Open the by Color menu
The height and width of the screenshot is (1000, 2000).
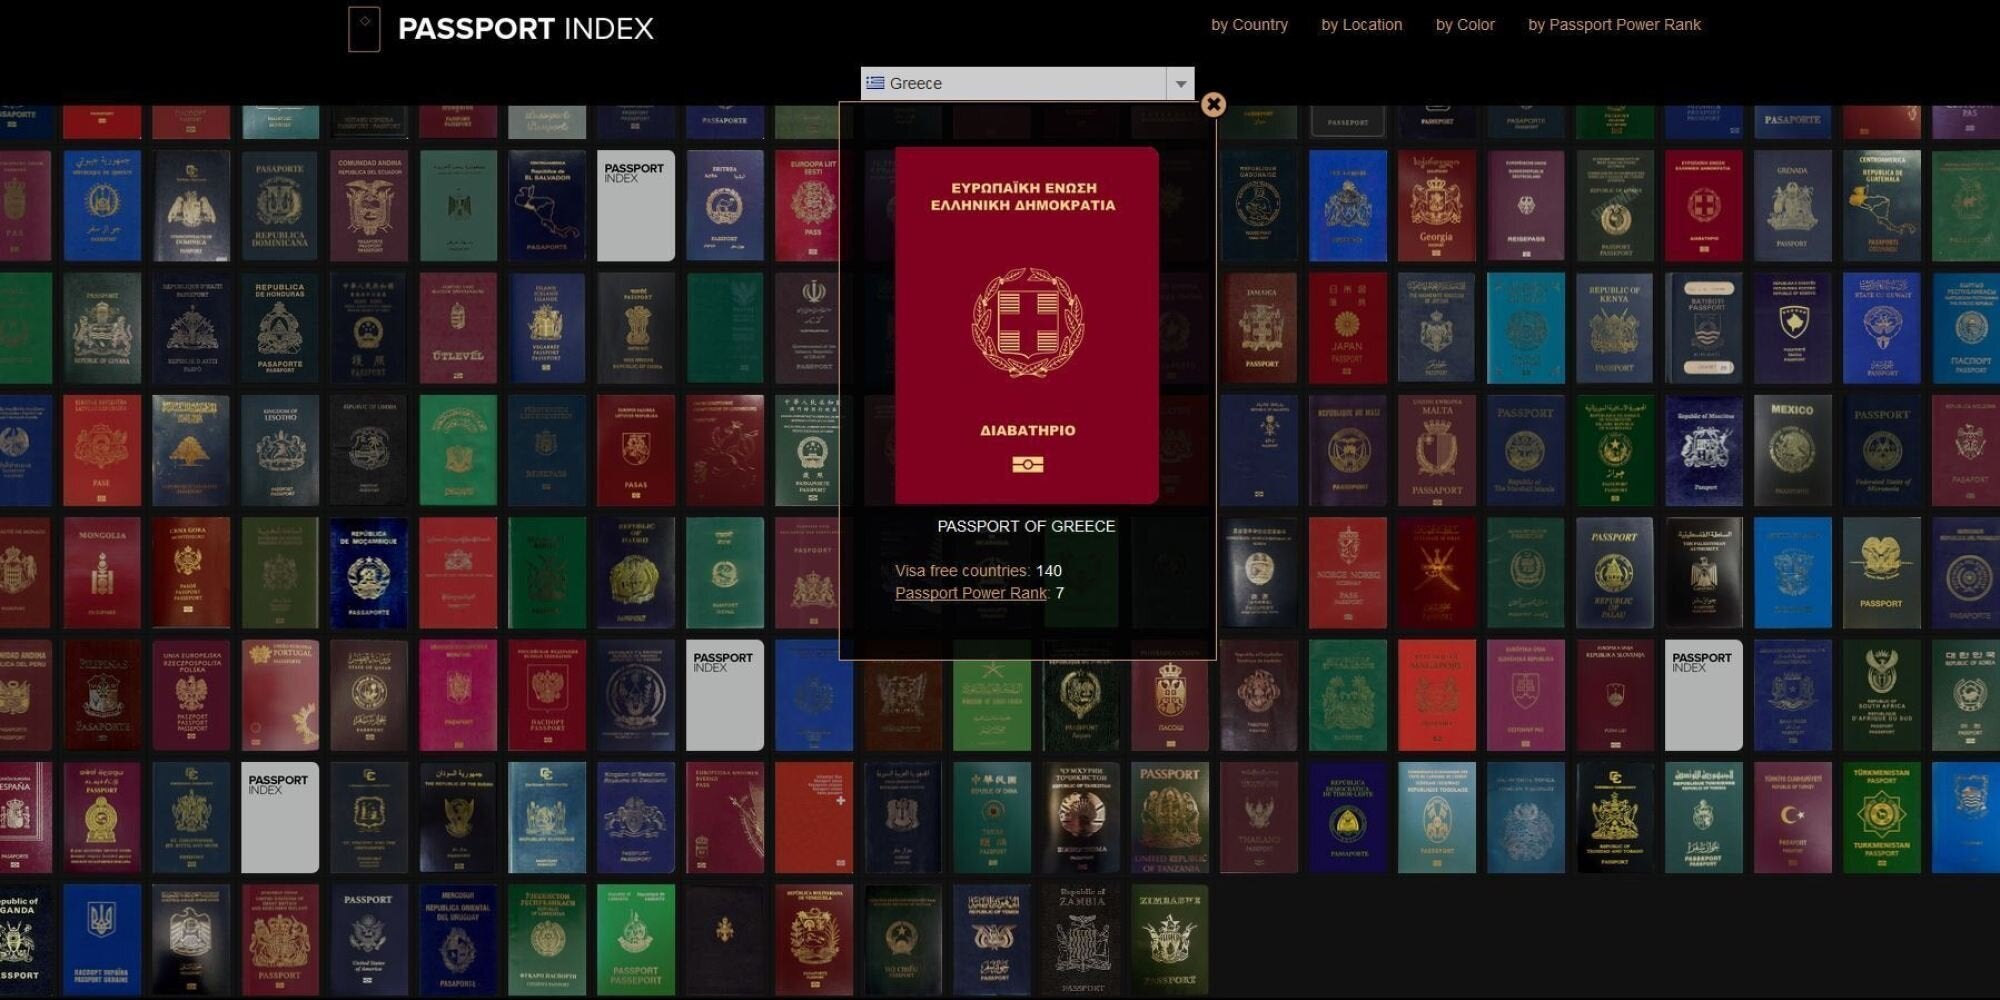pos(1465,25)
